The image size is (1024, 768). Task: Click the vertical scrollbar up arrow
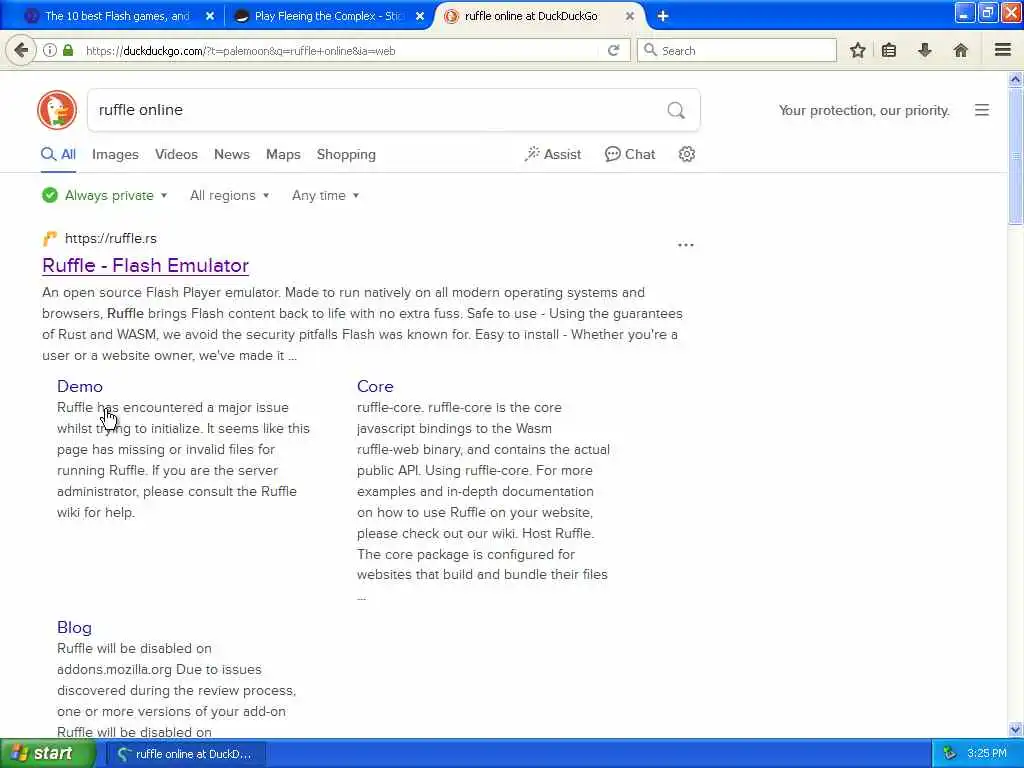1016,80
